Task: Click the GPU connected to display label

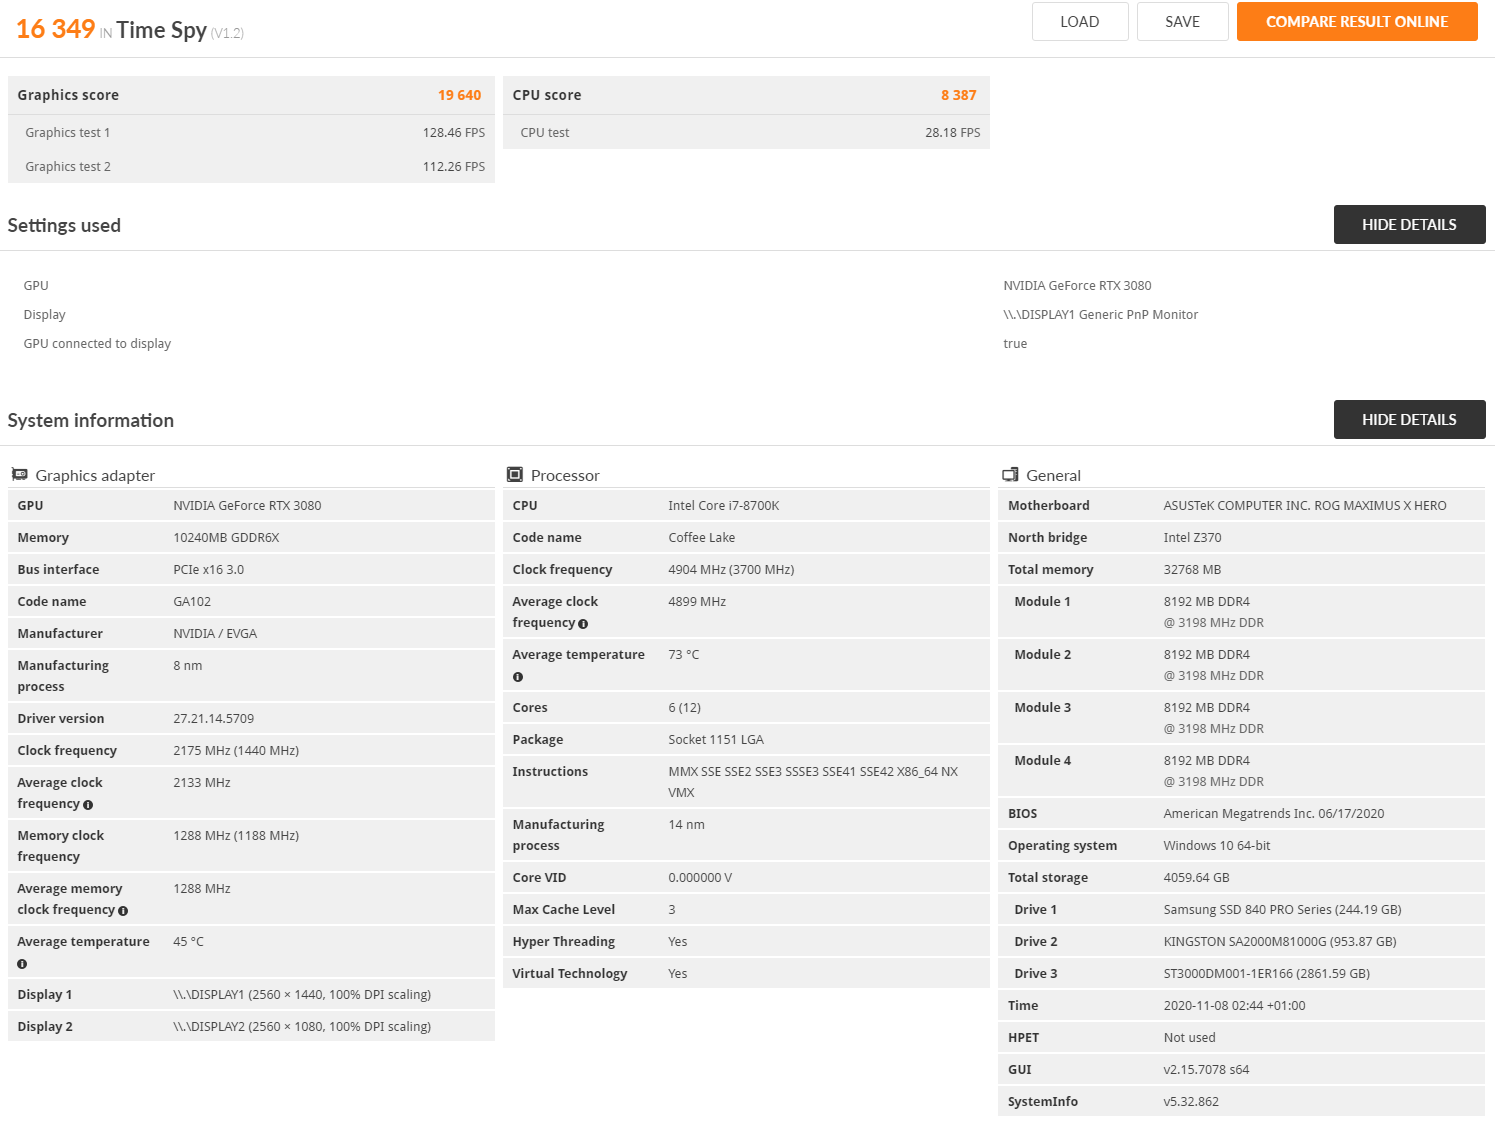Action: [97, 343]
